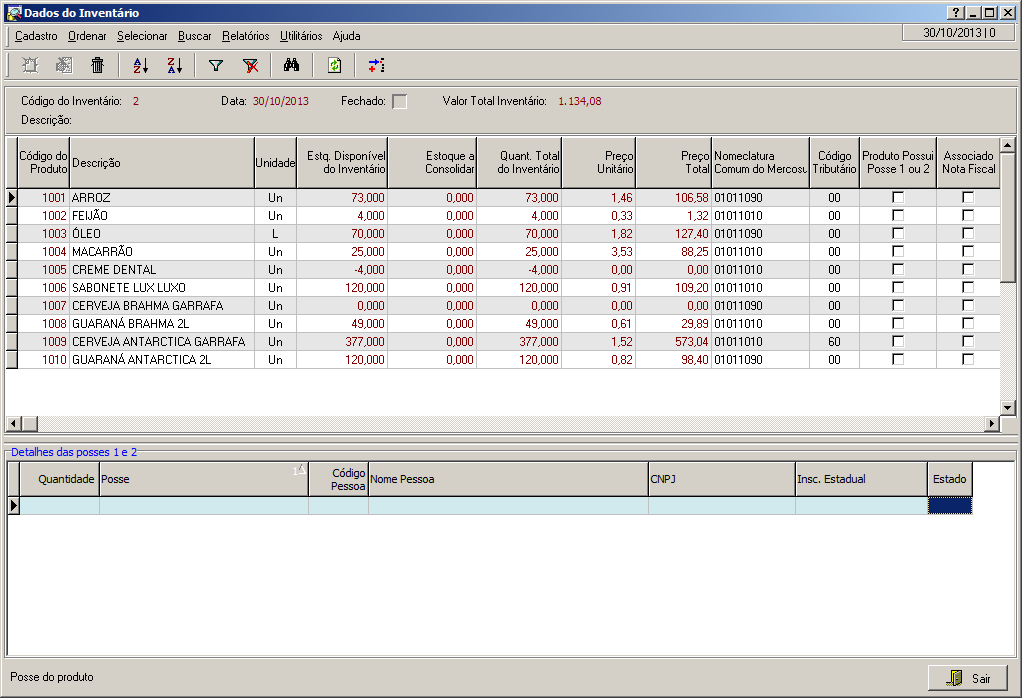The width and height of the screenshot is (1022, 698).
Task: Click the column arrangement icon in toolbar
Action: pyautogui.click(x=376, y=66)
